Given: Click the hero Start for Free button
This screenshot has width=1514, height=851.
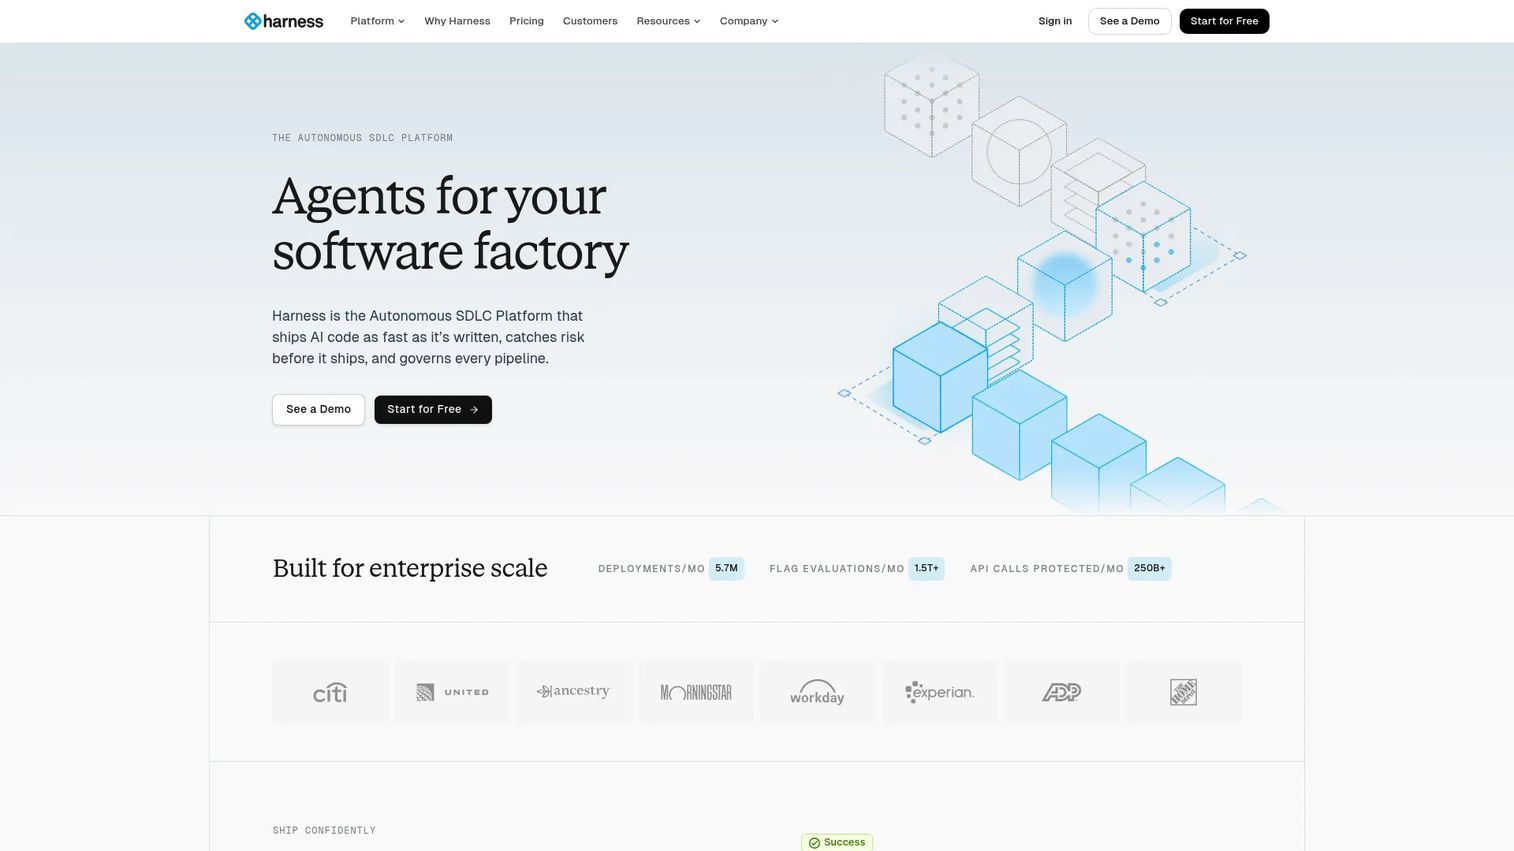Looking at the screenshot, I should [433, 409].
